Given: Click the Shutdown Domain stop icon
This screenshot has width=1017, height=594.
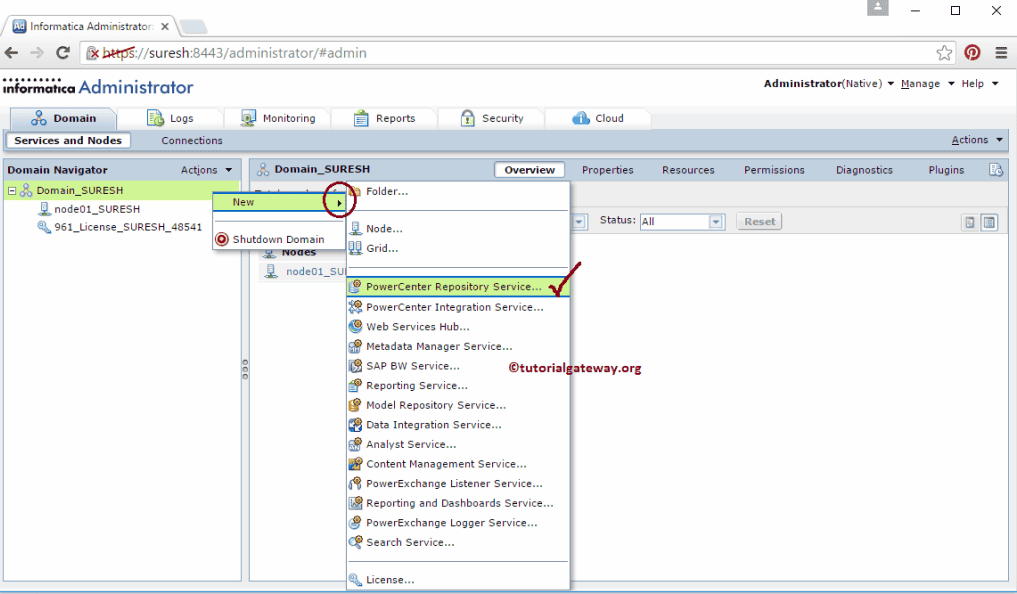Looking at the screenshot, I should click(x=221, y=238).
